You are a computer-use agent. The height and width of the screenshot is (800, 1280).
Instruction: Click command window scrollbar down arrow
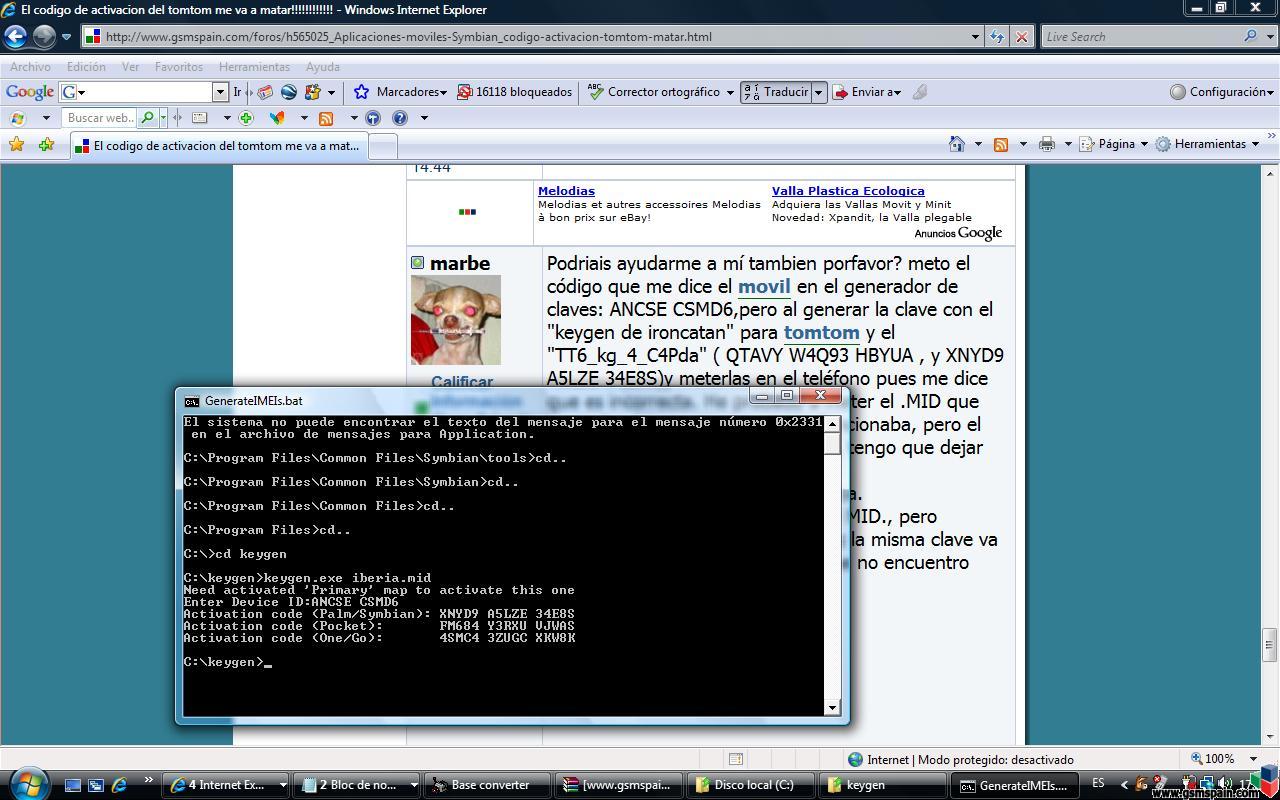(x=832, y=707)
